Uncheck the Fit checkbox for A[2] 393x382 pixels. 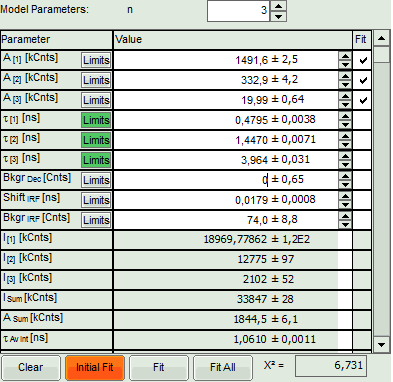pyautogui.click(x=363, y=80)
